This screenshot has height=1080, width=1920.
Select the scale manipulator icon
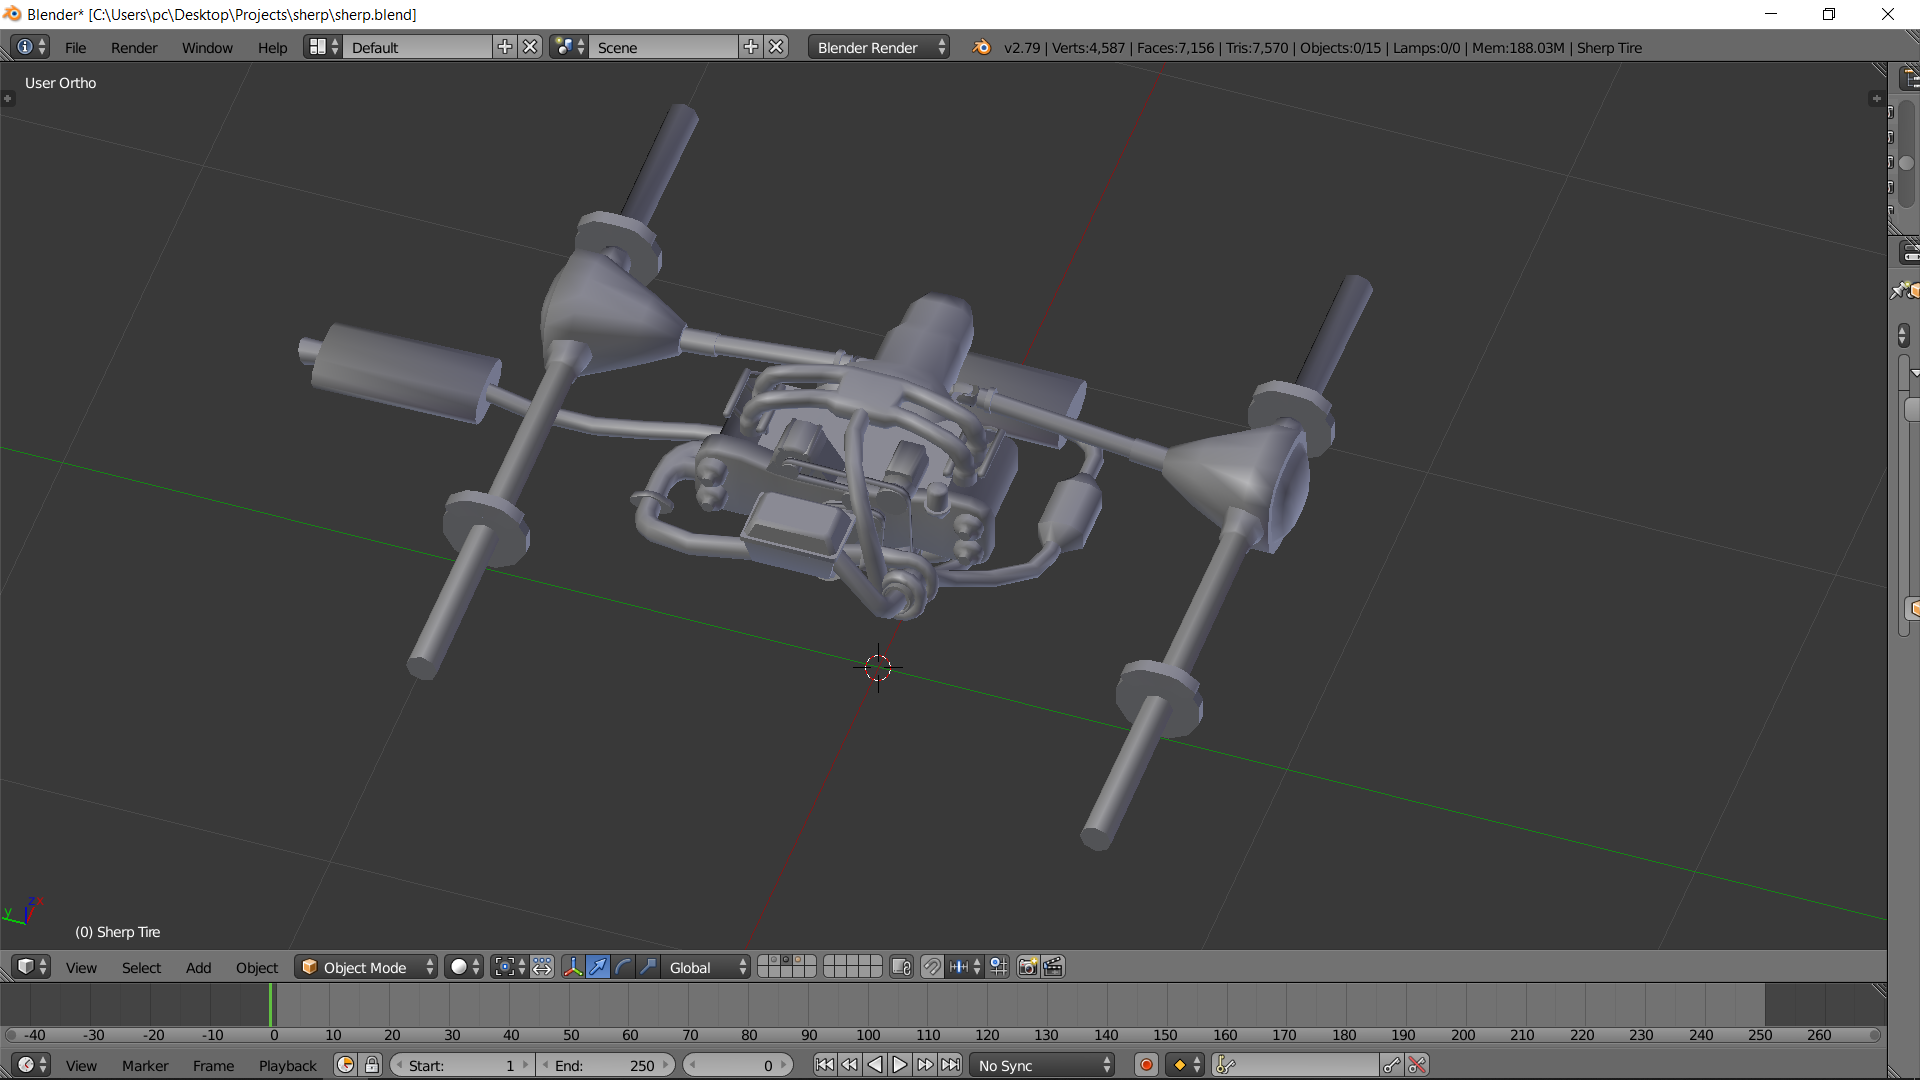tap(648, 967)
